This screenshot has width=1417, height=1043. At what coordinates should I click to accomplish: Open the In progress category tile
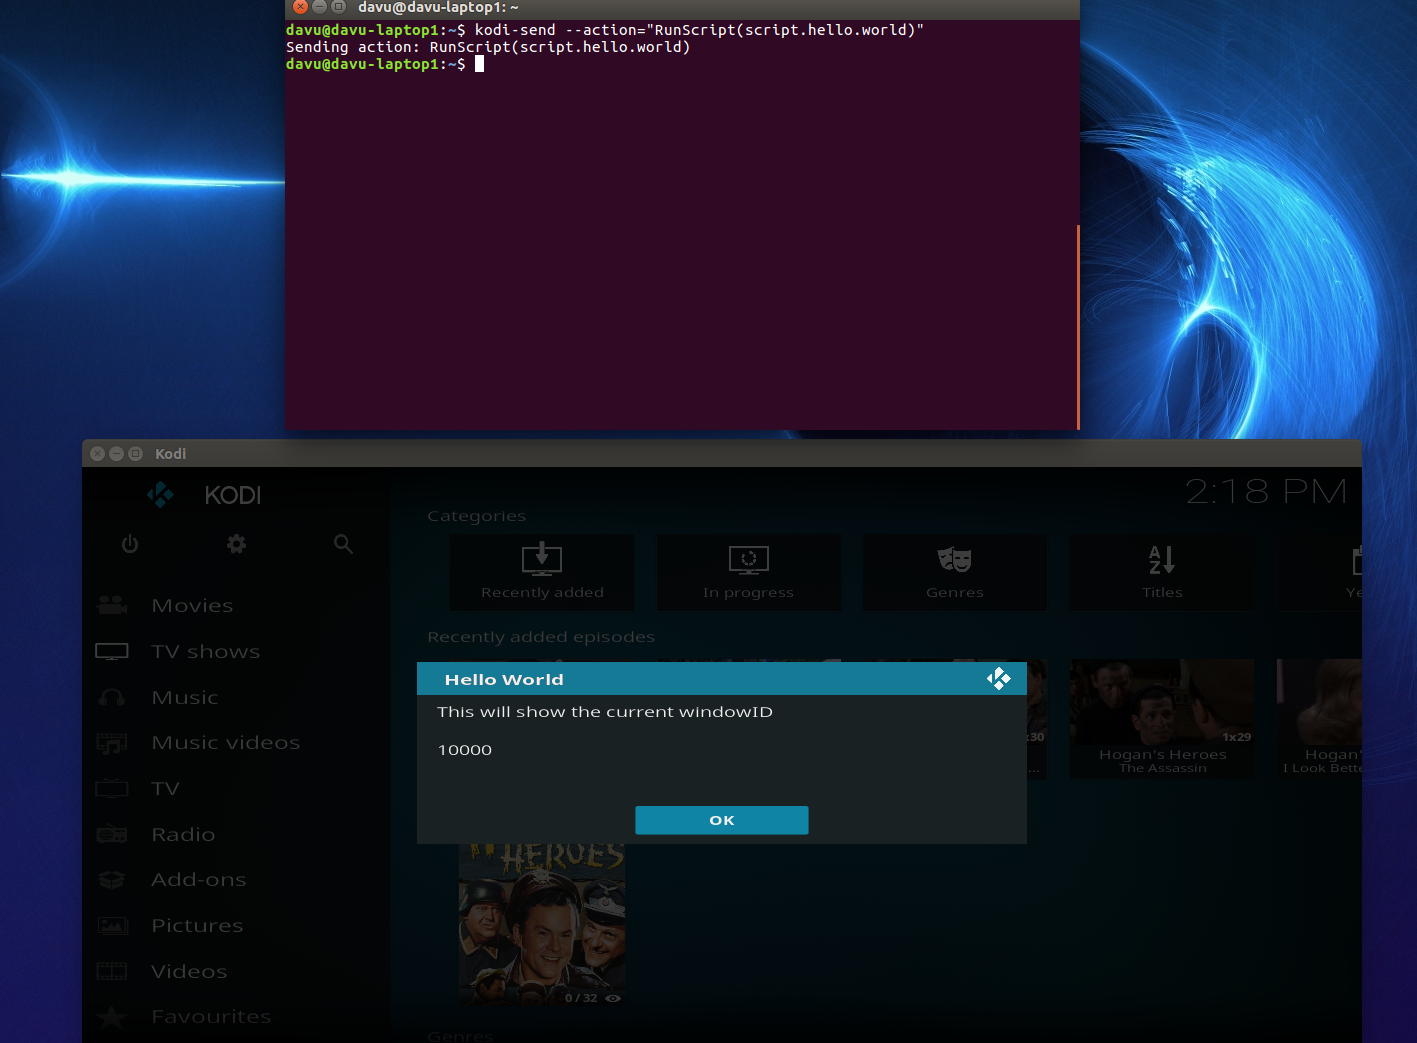click(748, 572)
